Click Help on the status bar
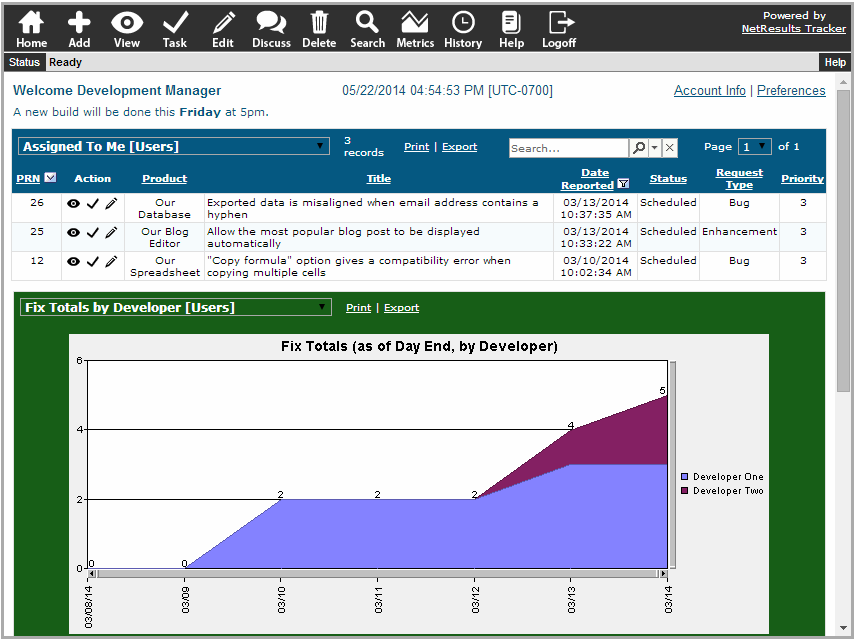The image size is (858, 642). coord(835,62)
